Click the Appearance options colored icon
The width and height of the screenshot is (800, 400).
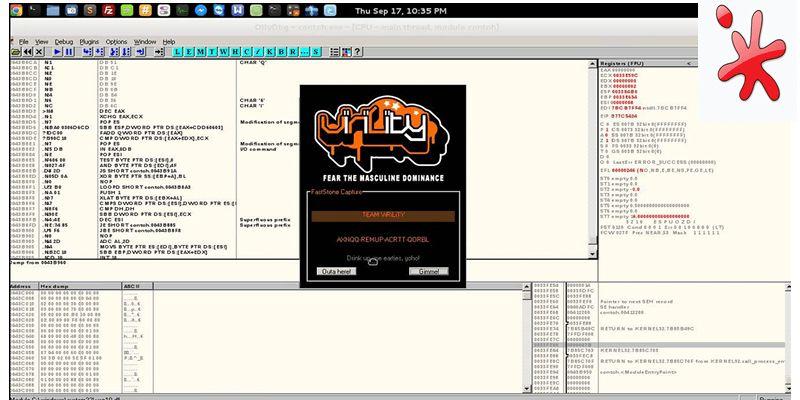(346, 52)
